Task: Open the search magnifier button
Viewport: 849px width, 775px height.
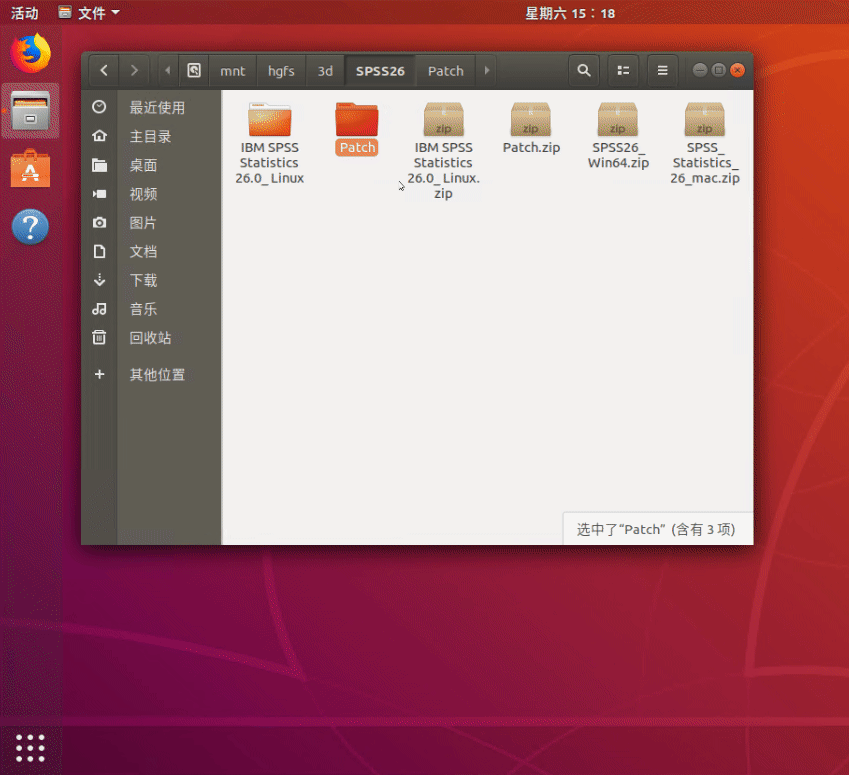Action: pos(584,70)
